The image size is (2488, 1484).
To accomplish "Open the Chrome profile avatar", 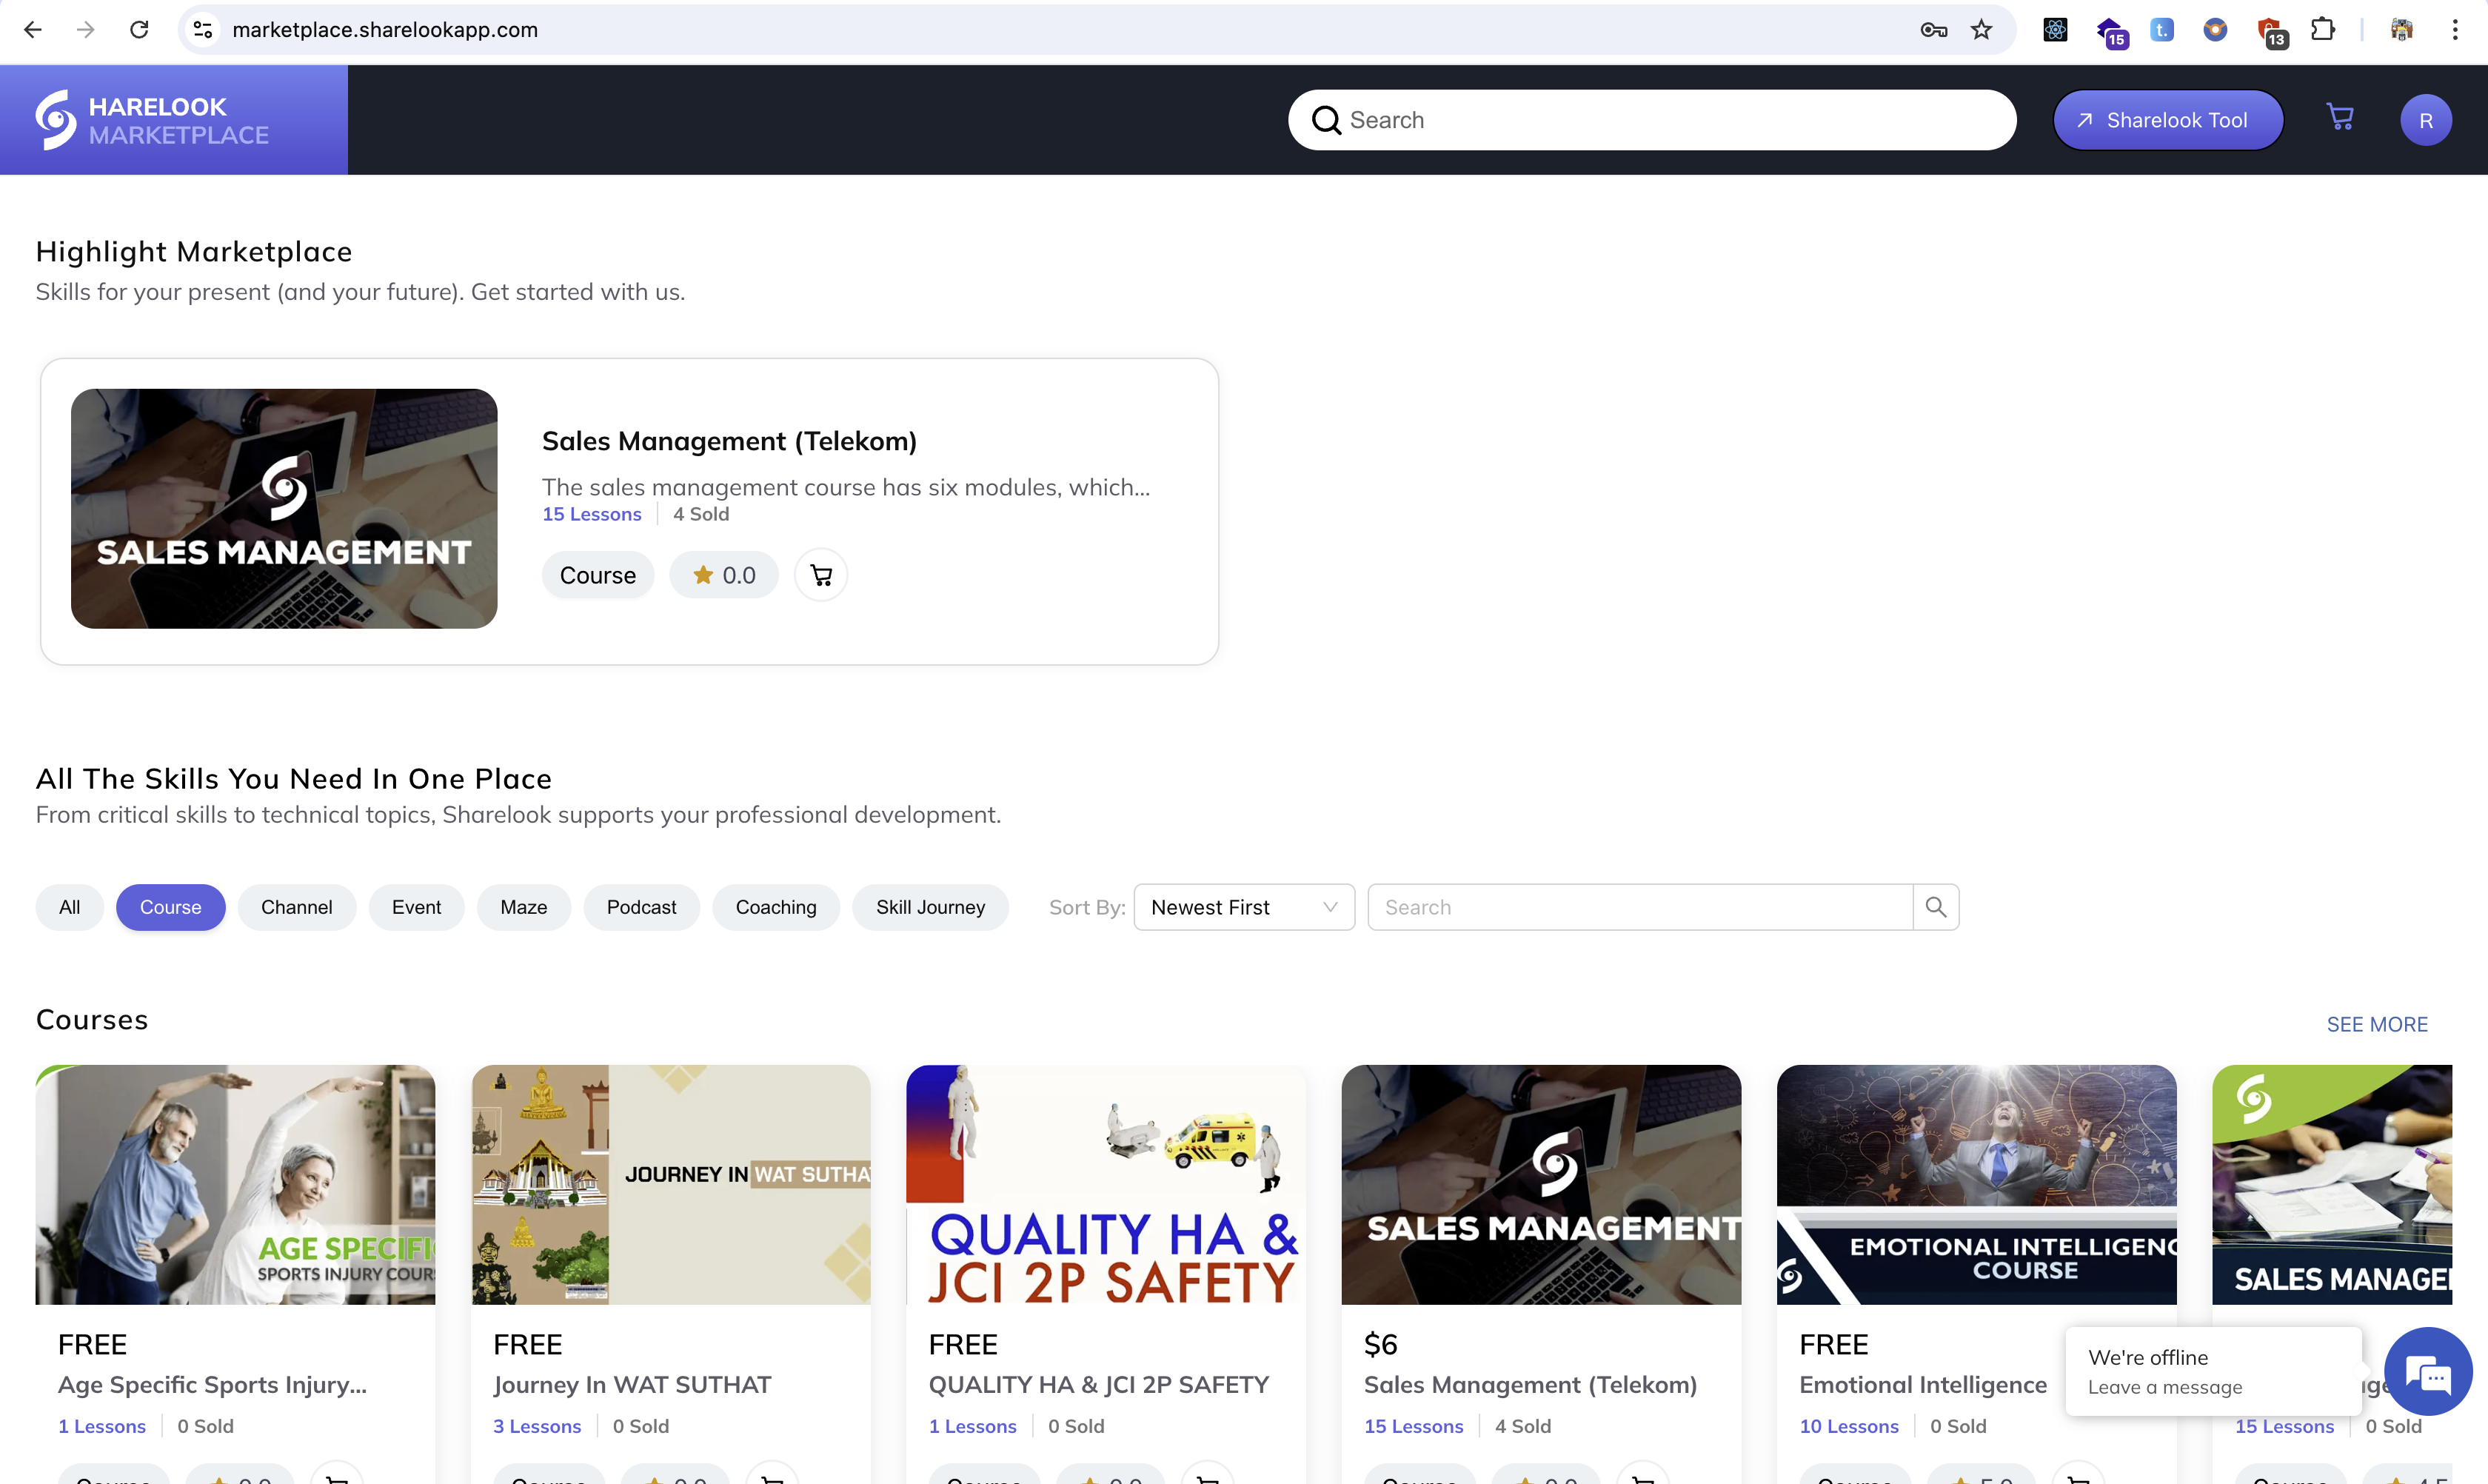I will (2401, 30).
